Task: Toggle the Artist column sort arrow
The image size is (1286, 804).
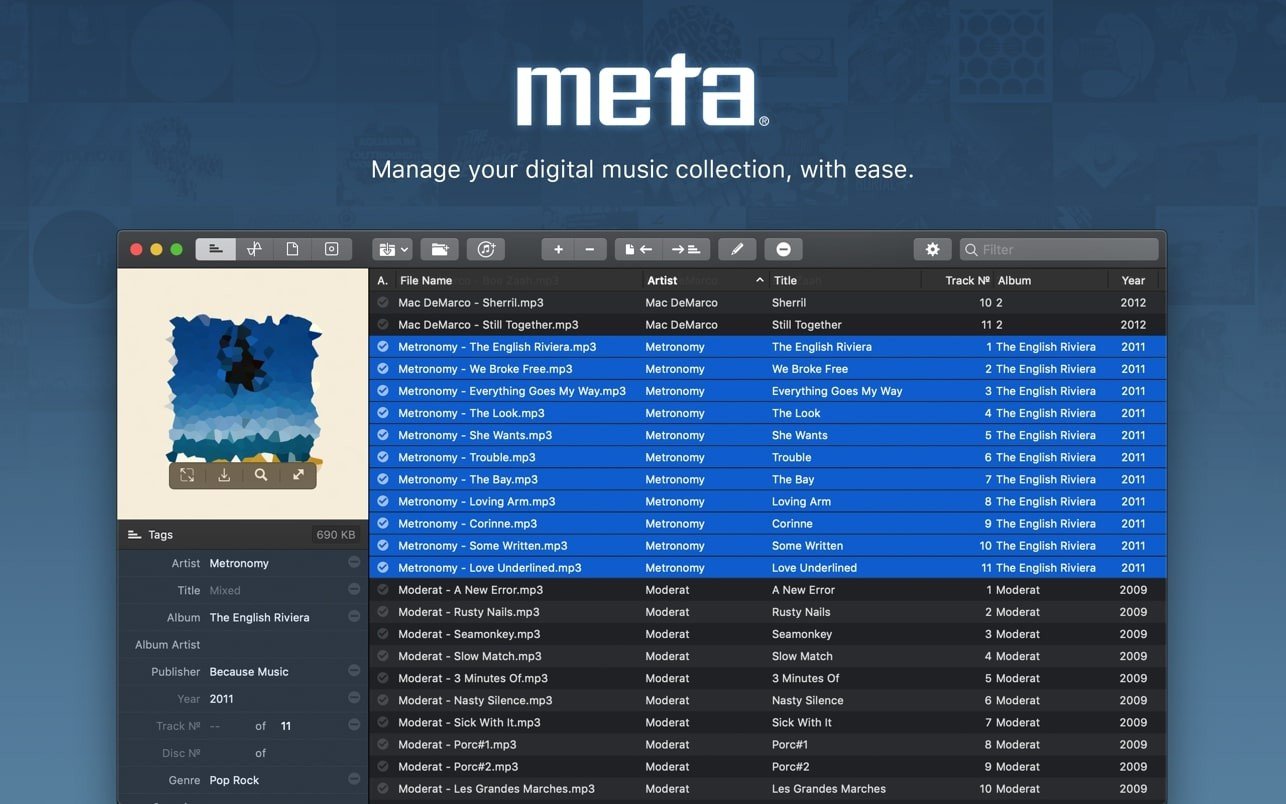Action: [x=759, y=281]
